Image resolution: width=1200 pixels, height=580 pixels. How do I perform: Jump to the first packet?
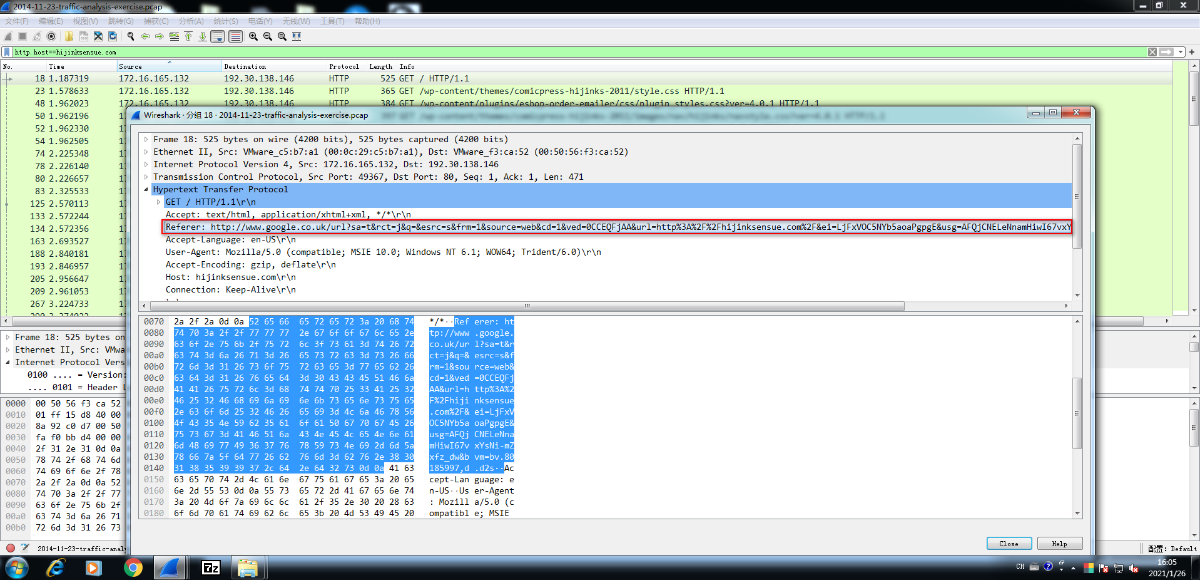188,36
